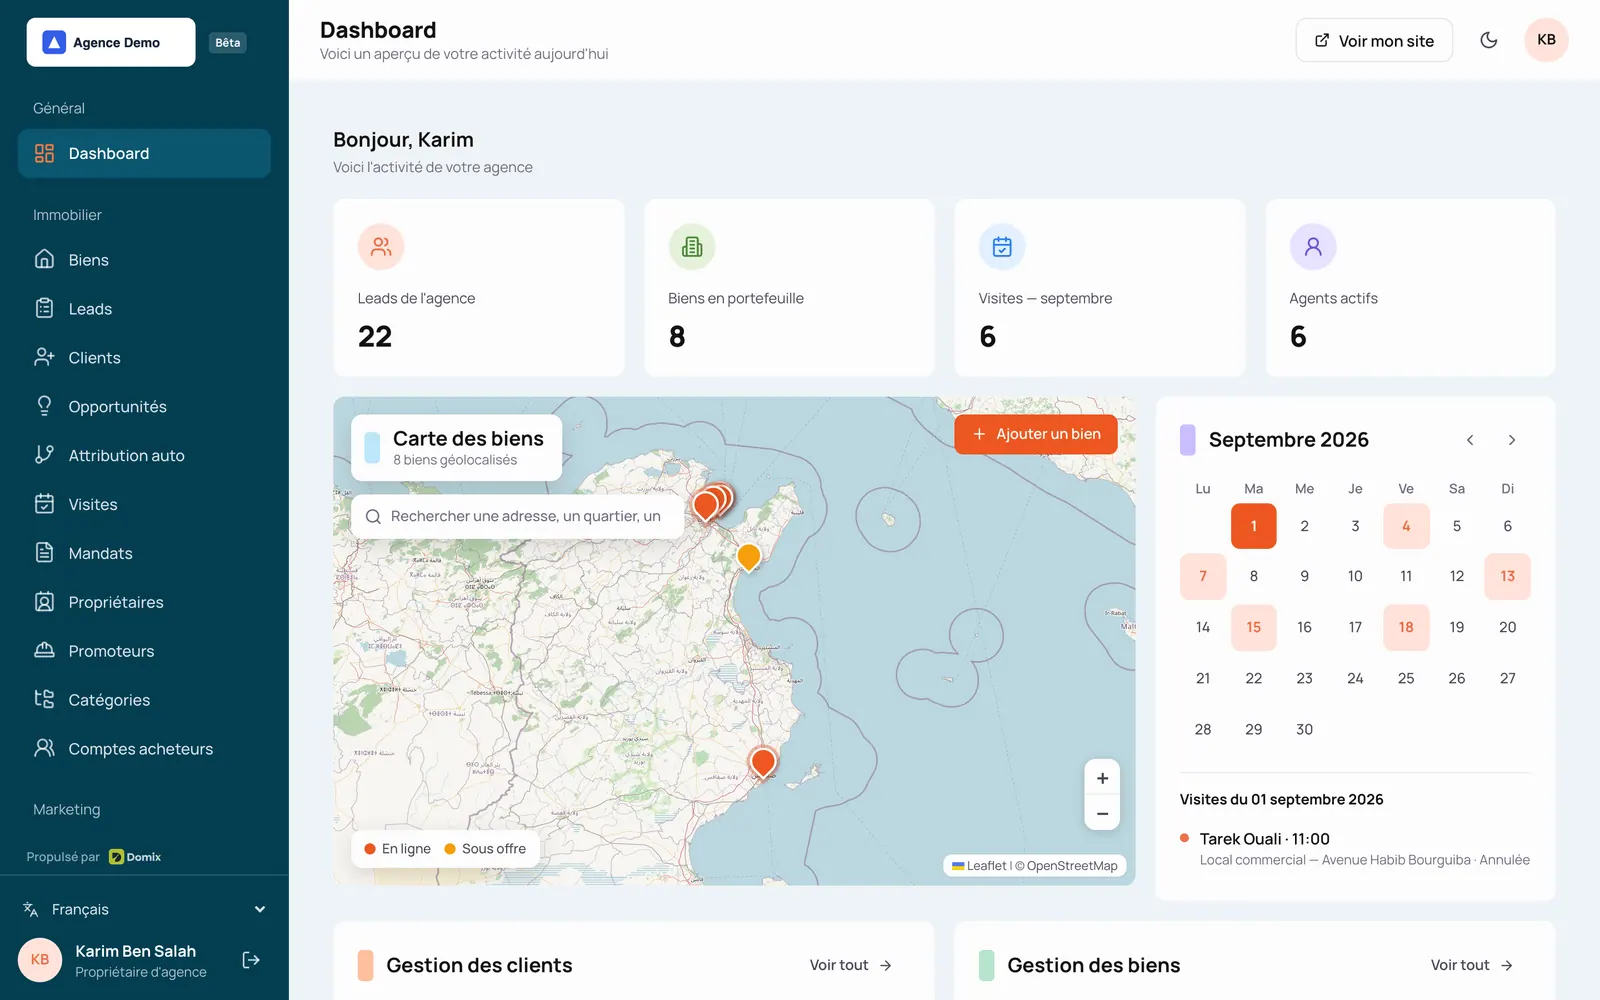
Task: Open the Mandats menu item
Action: tap(144, 553)
